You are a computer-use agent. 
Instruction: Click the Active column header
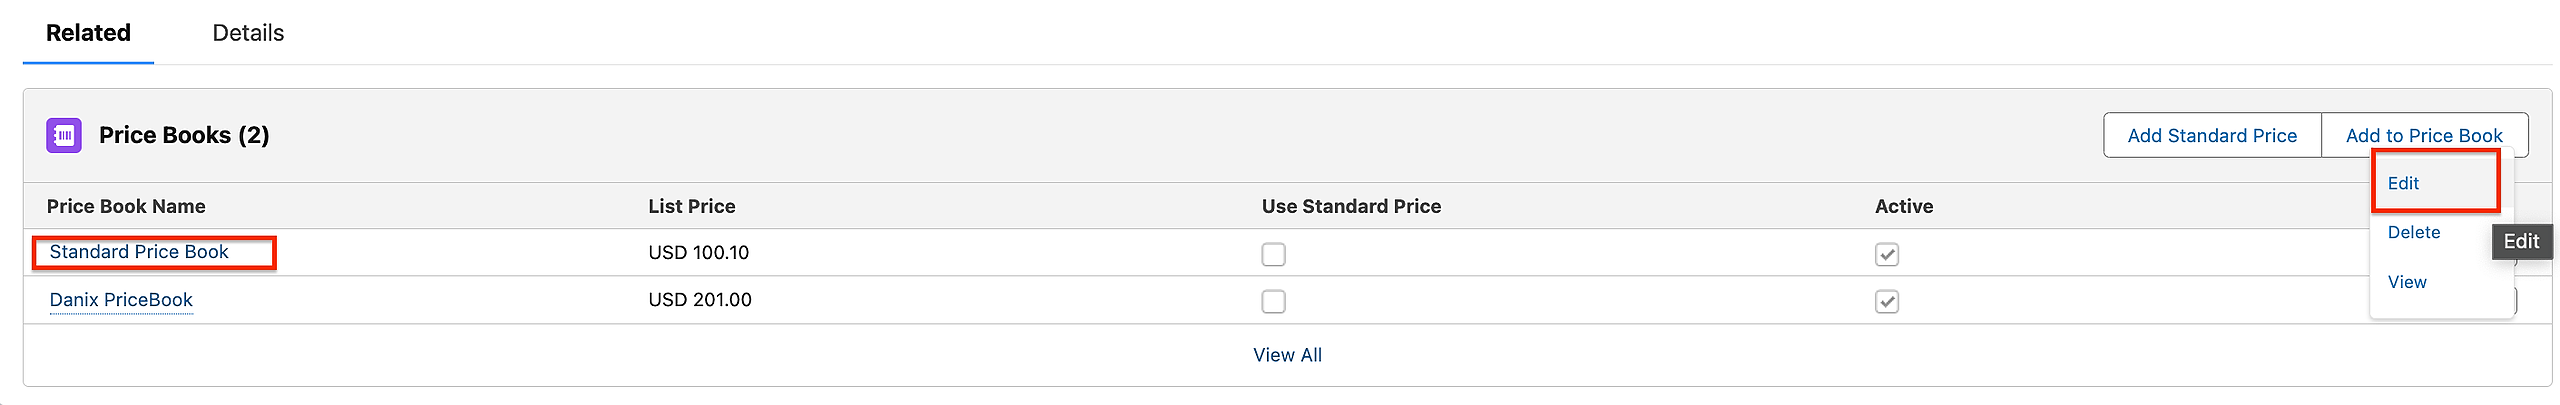(x=1903, y=206)
